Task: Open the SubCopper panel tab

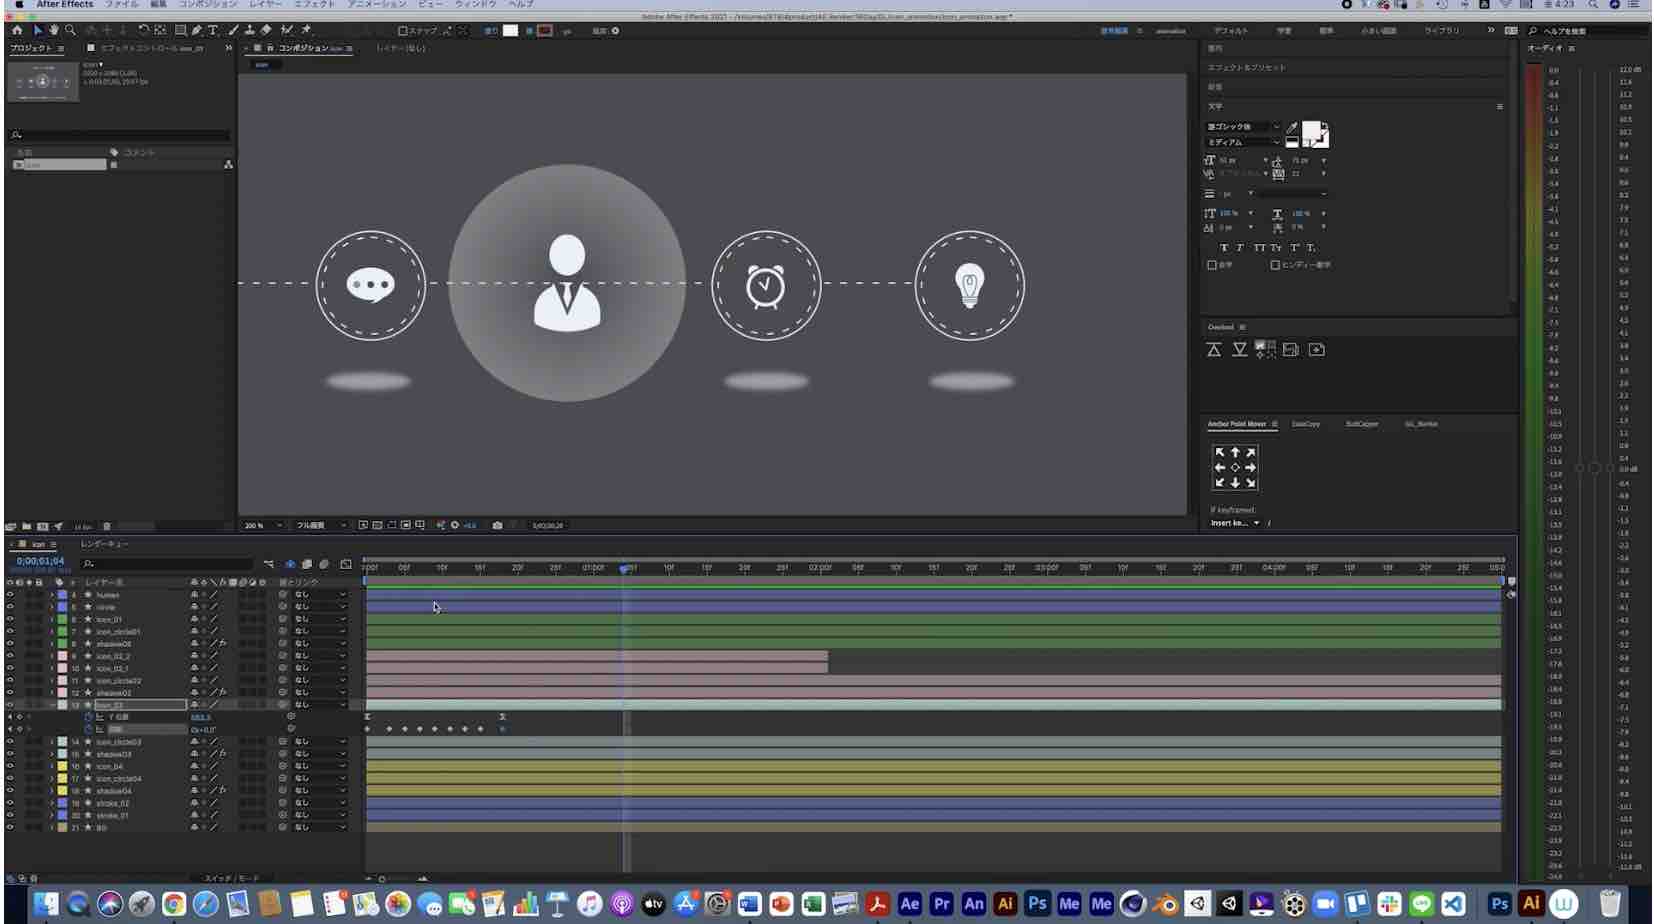Action: [1361, 424]
